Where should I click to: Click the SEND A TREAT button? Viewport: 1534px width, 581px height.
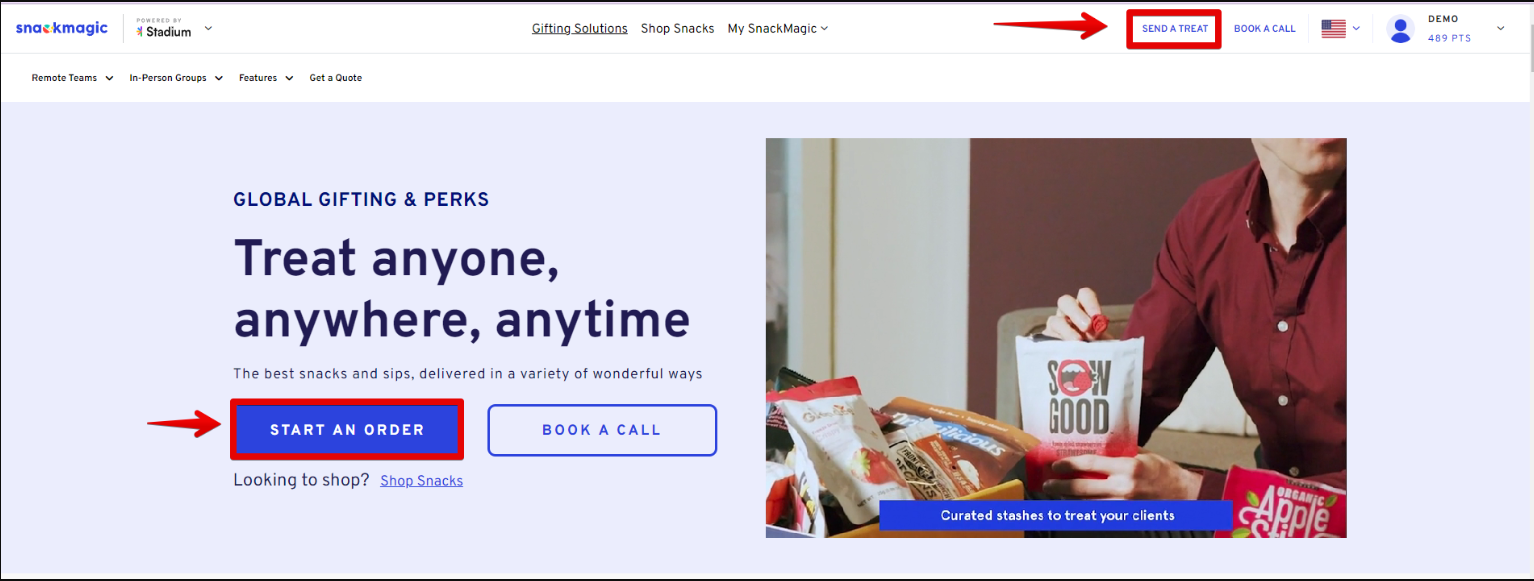tap(1175, 29)
